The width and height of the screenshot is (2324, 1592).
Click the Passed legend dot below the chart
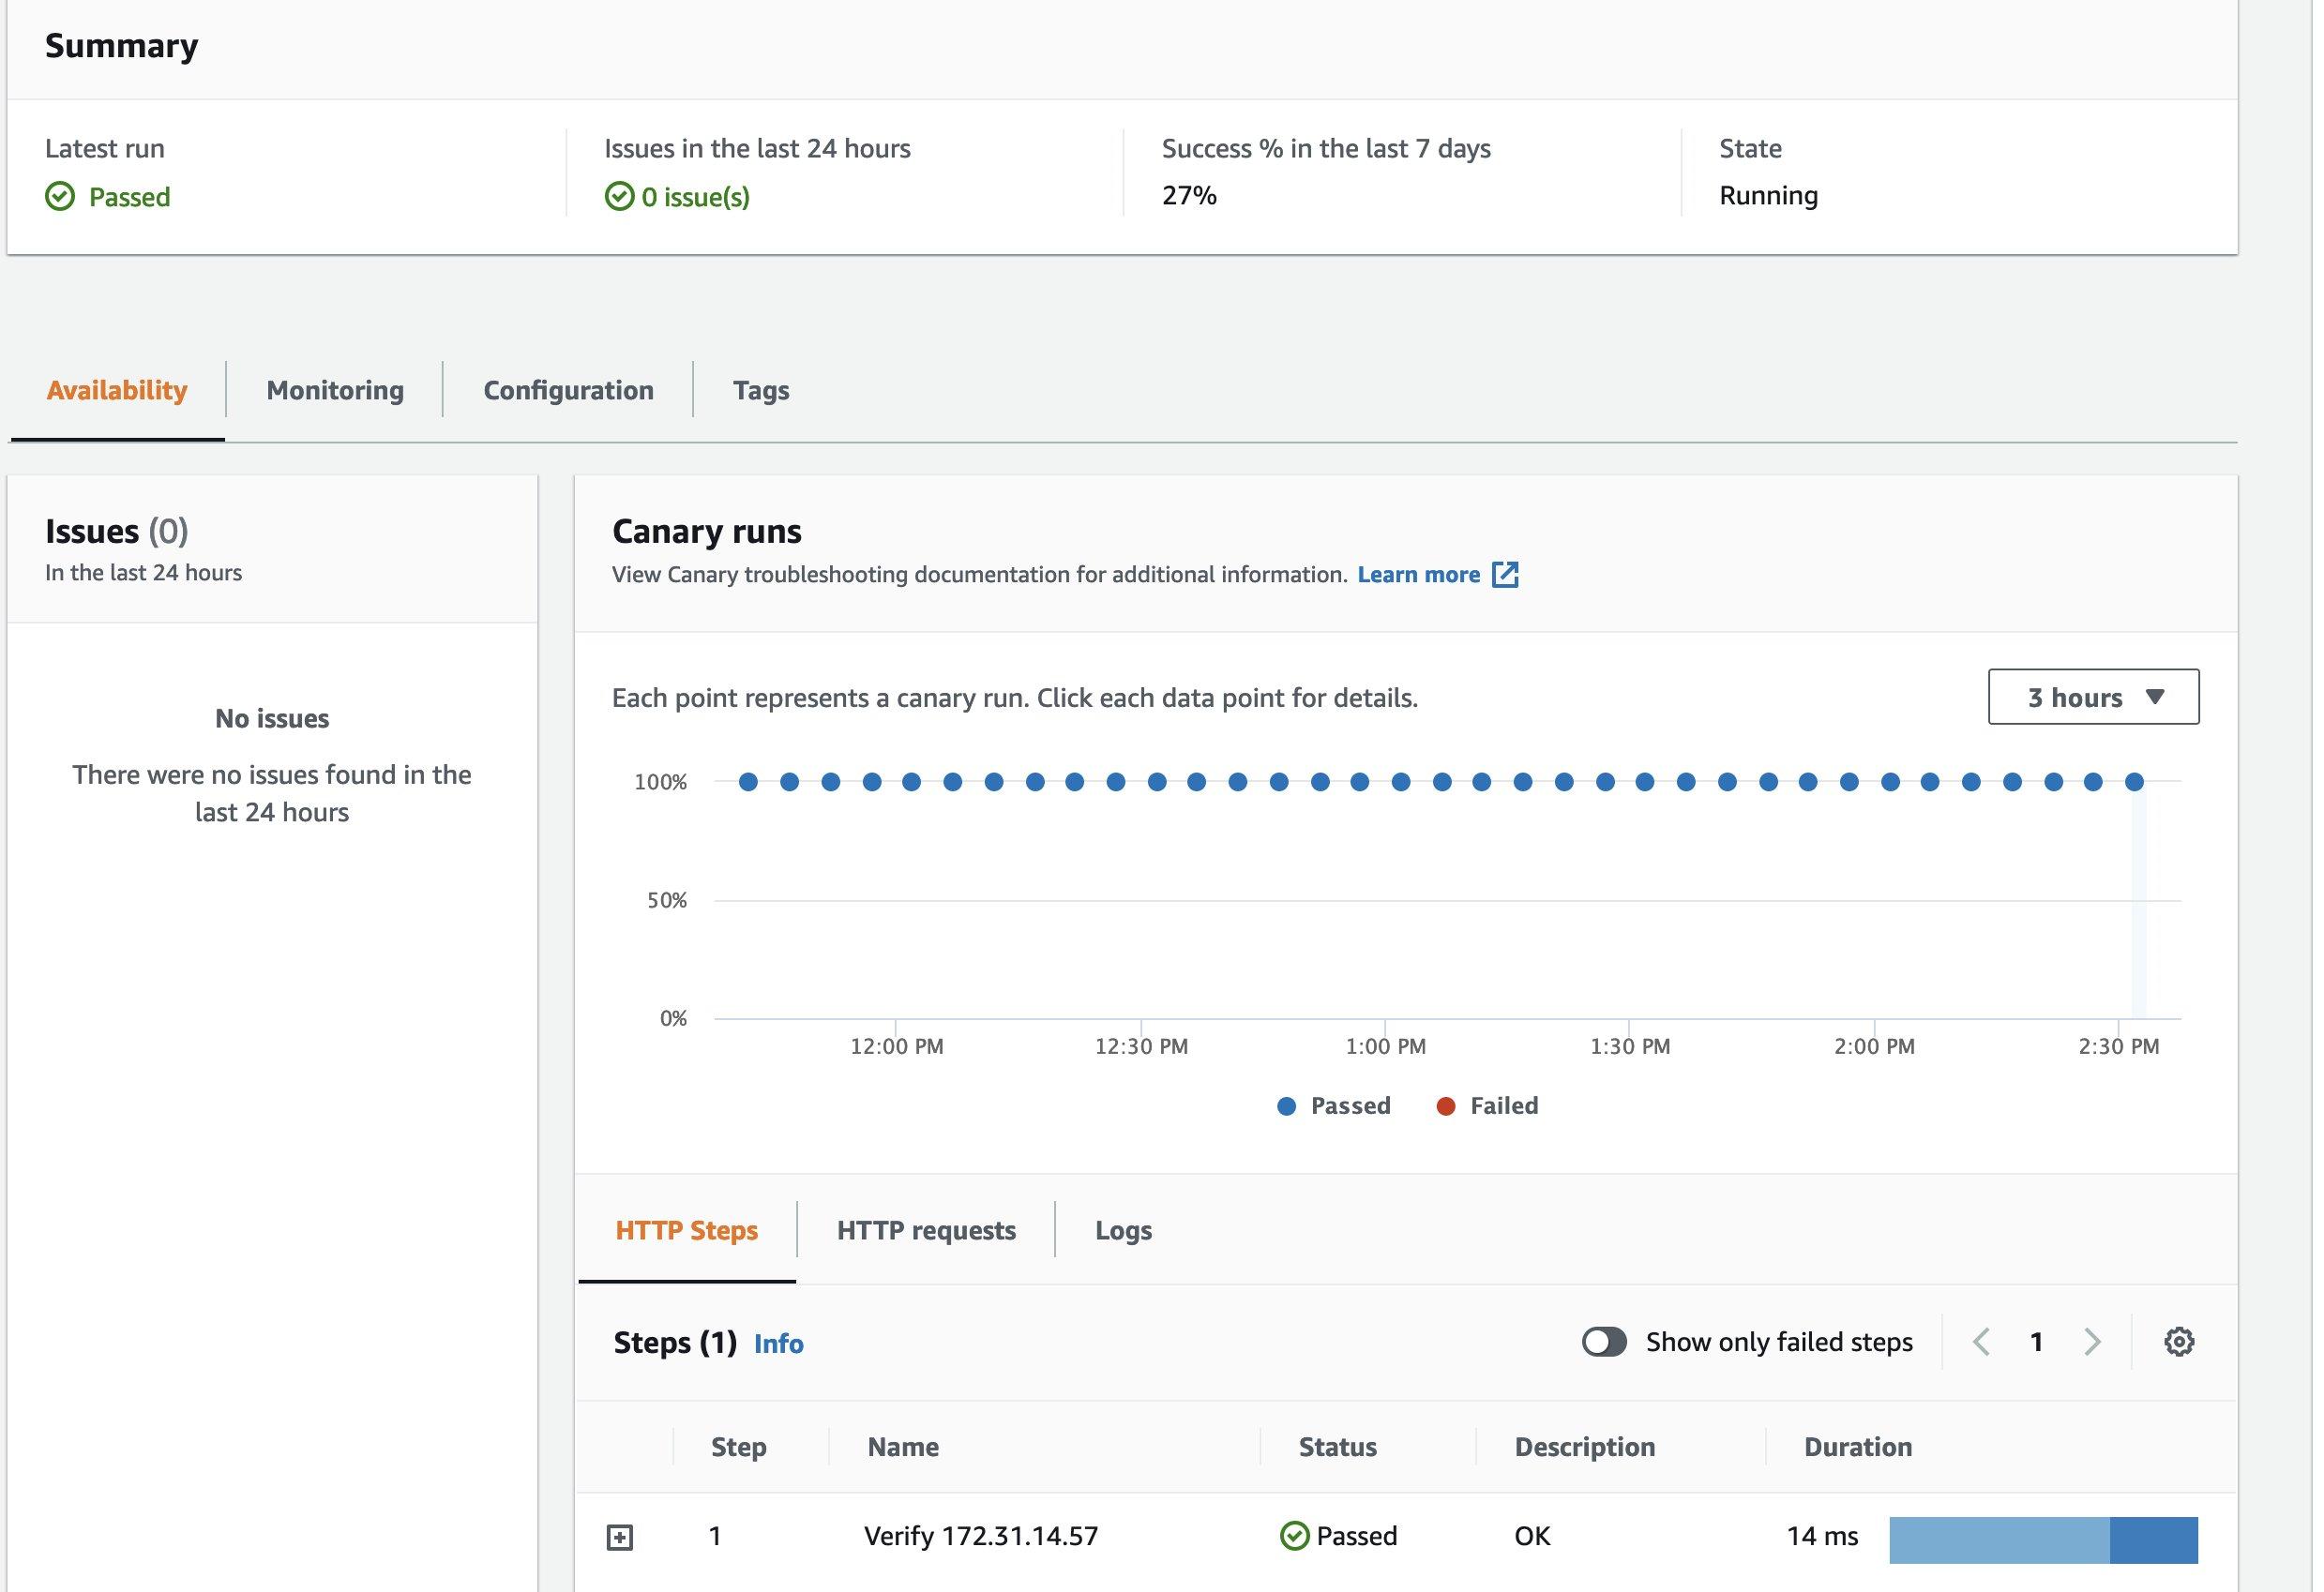point(1288,1105)
